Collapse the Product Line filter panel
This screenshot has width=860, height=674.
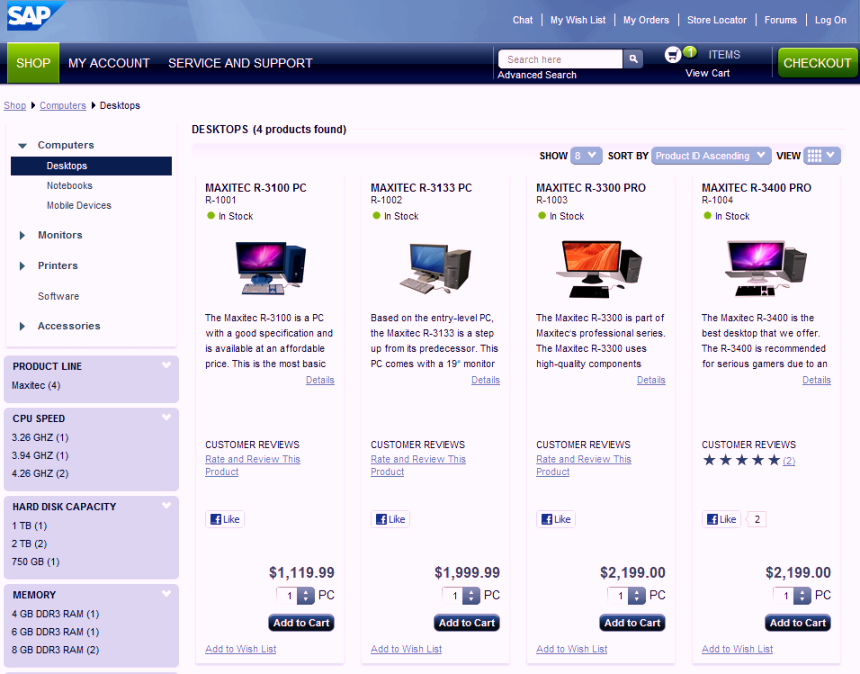(x=166, y=365)
